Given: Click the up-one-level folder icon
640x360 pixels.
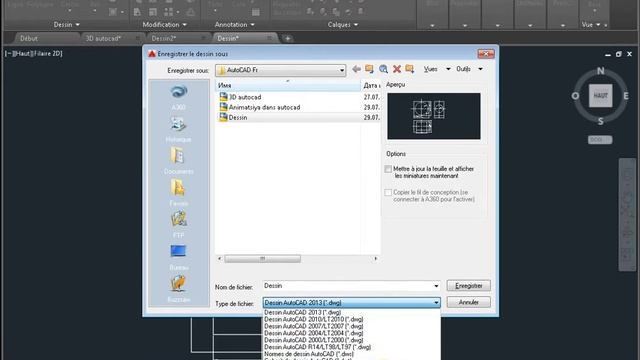Looking at the screenshot, I should pos(369,69).
